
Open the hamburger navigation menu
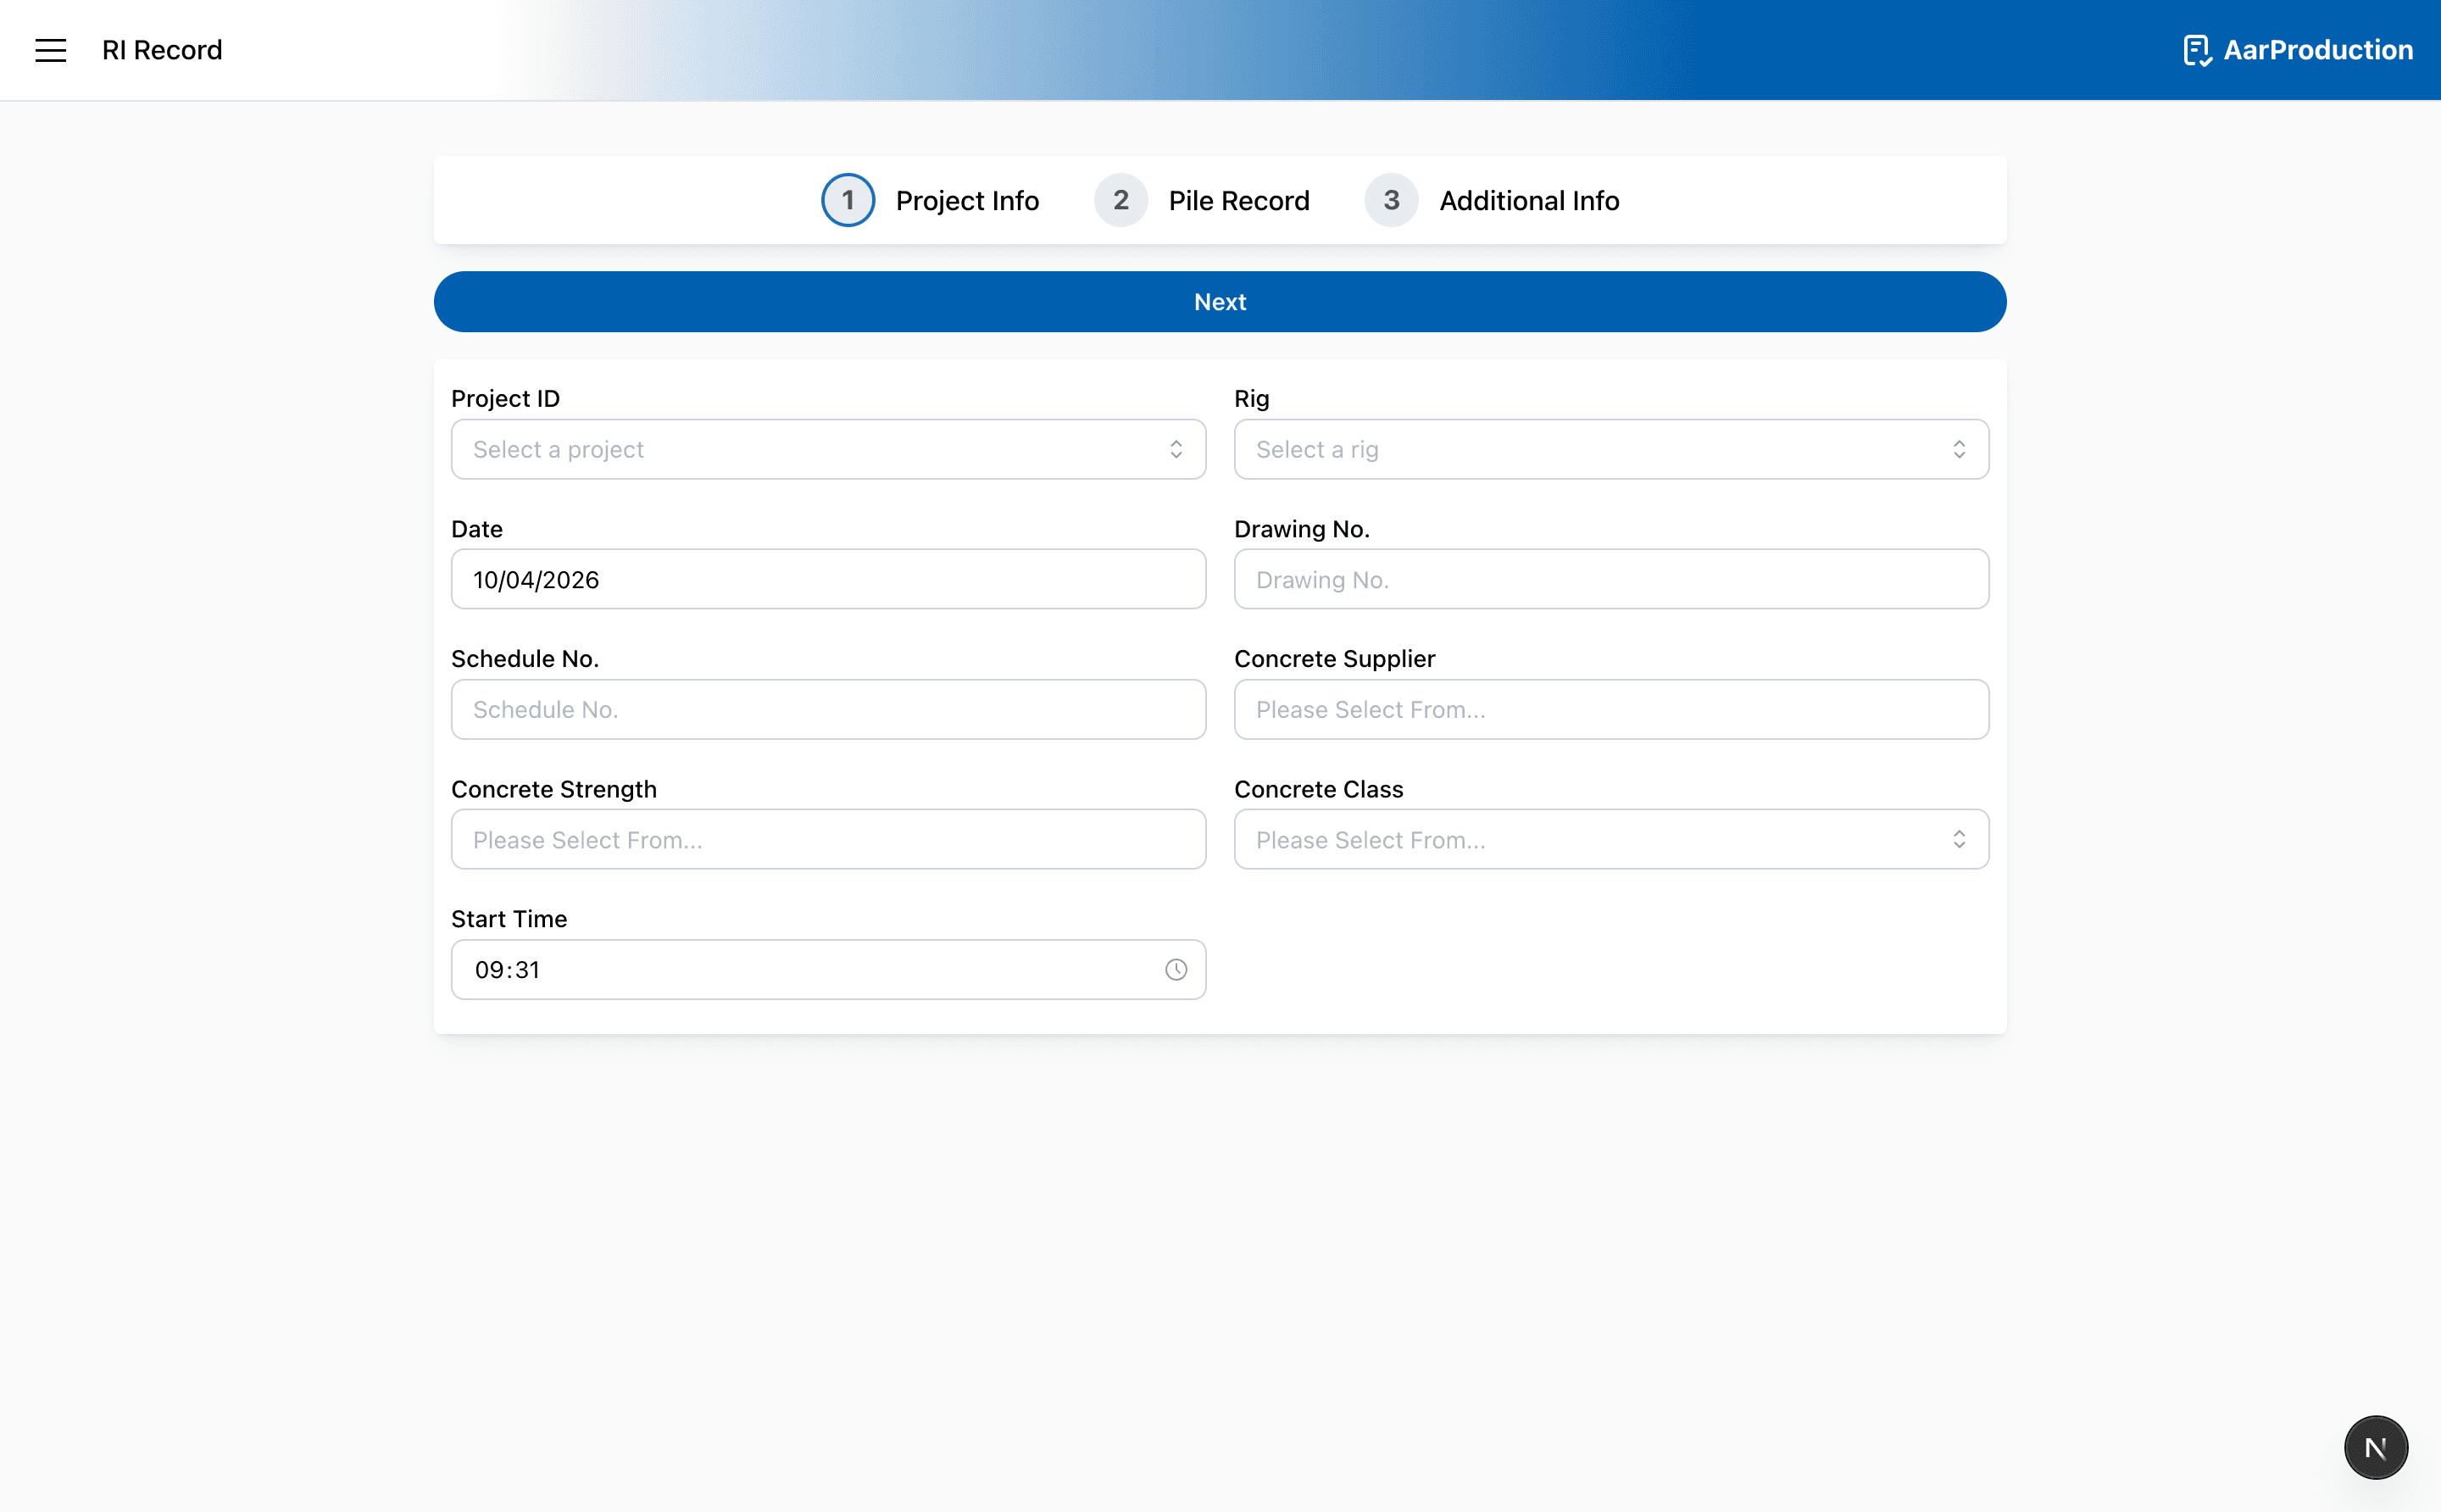[50, 50]
